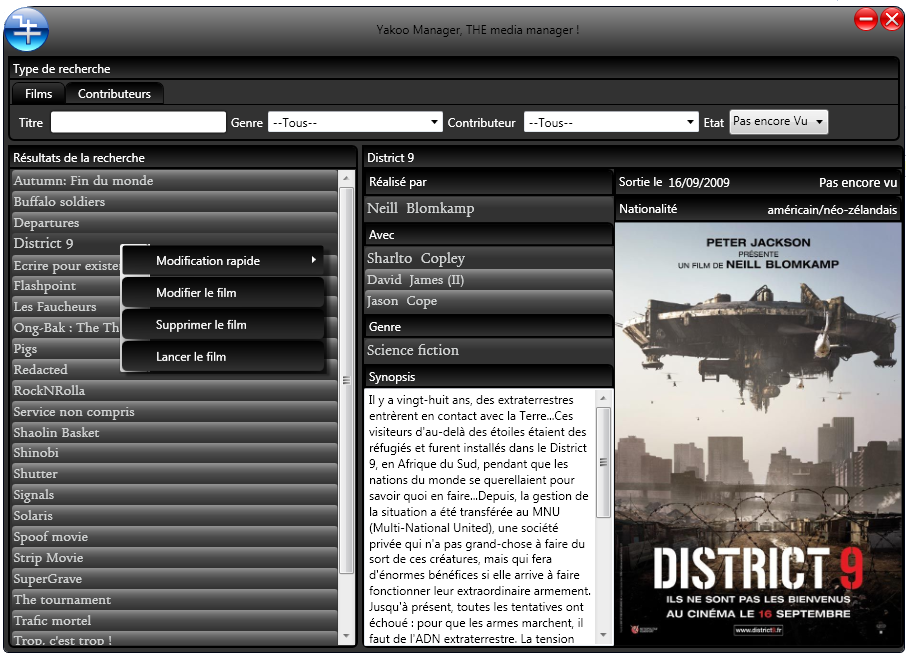Click the results list scrollbar thumb
This screenshot has height=659, width=911.
pyautogui.click(x=346, y=381)
